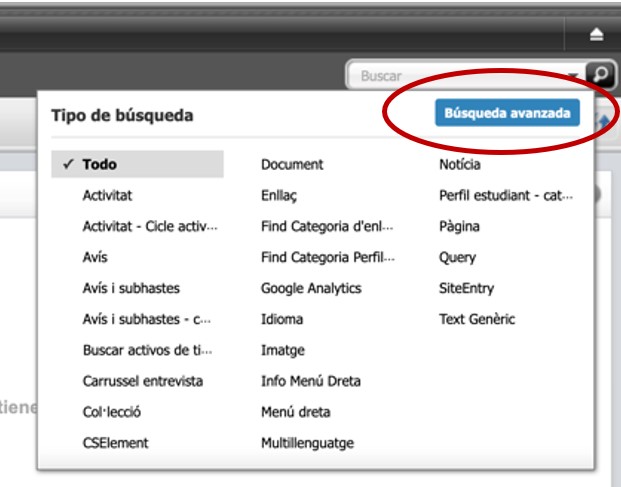Choose Enllaç as search type
Image resolution: width=621 pixels, height=487 pixels.
[x=279, y=196]
